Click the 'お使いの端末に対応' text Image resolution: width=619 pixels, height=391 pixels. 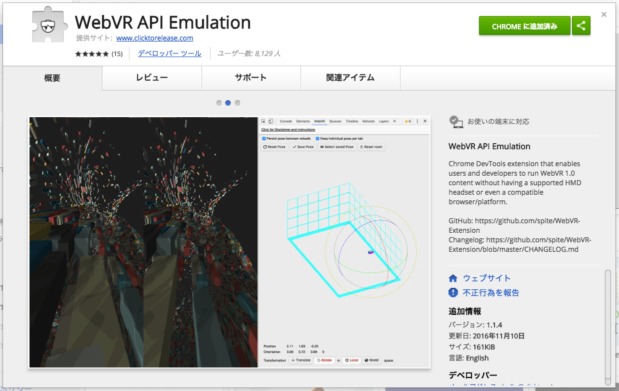(x=498, y=122)
